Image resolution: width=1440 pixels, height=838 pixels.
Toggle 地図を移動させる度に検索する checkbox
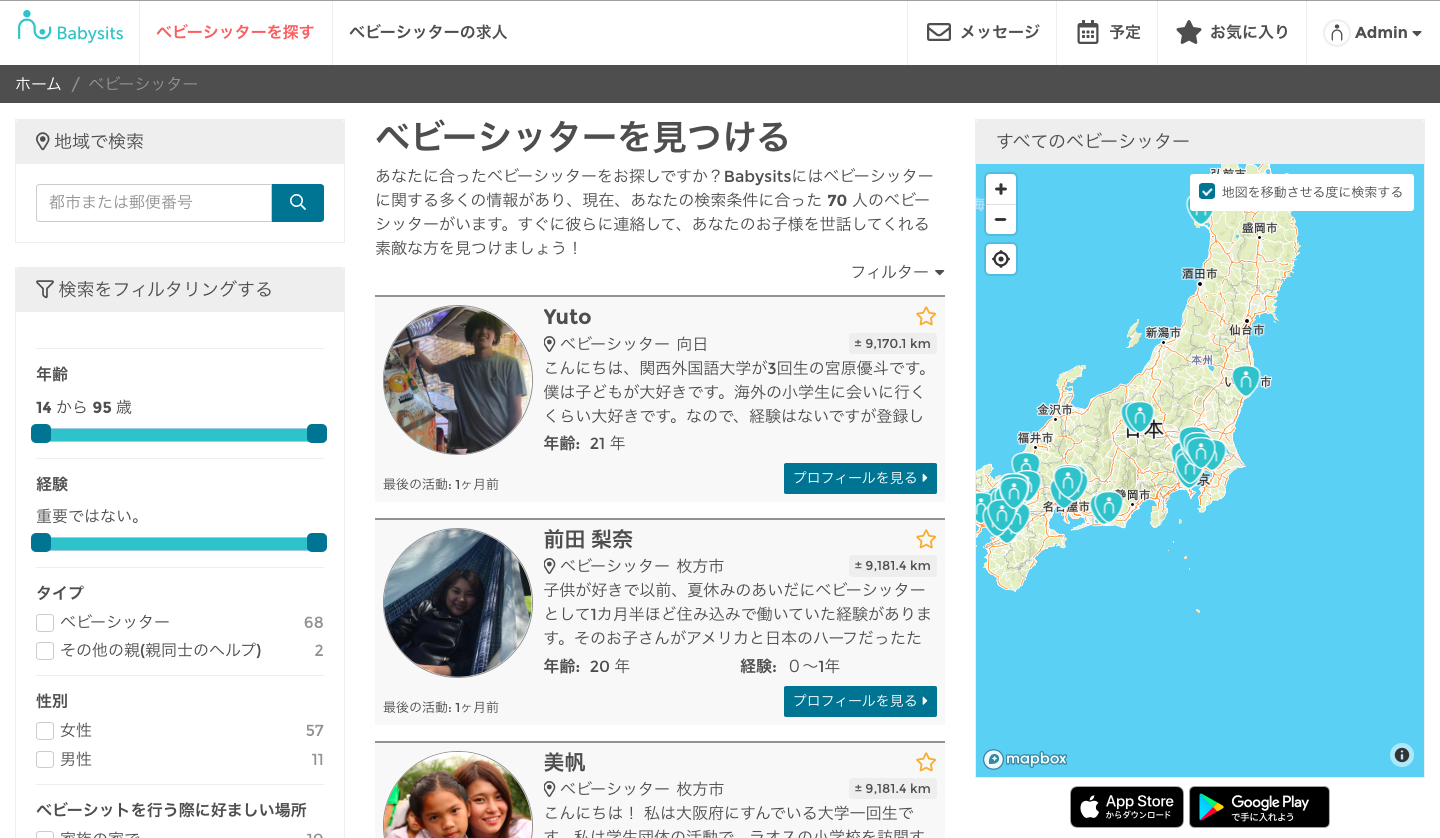(x=1207, y=192)
